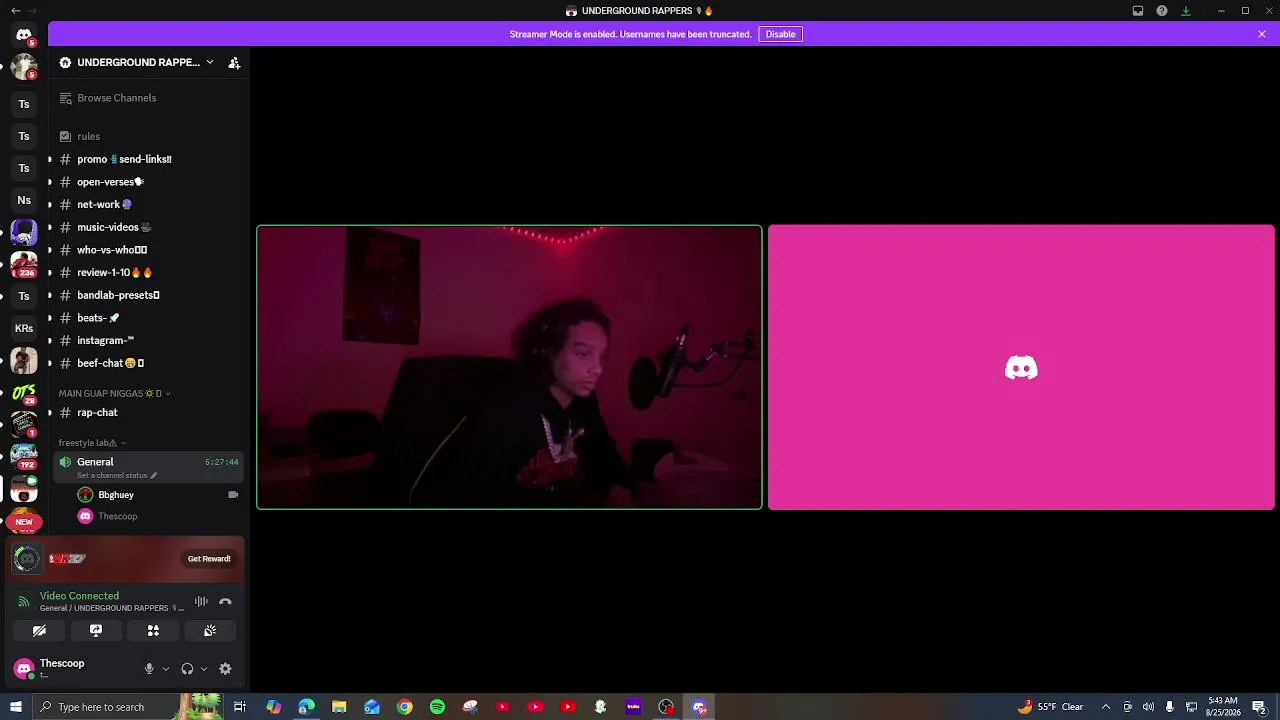1280x720 pixels.
Task: Open microphone input options arrow
Action: (x=166, y=669)
